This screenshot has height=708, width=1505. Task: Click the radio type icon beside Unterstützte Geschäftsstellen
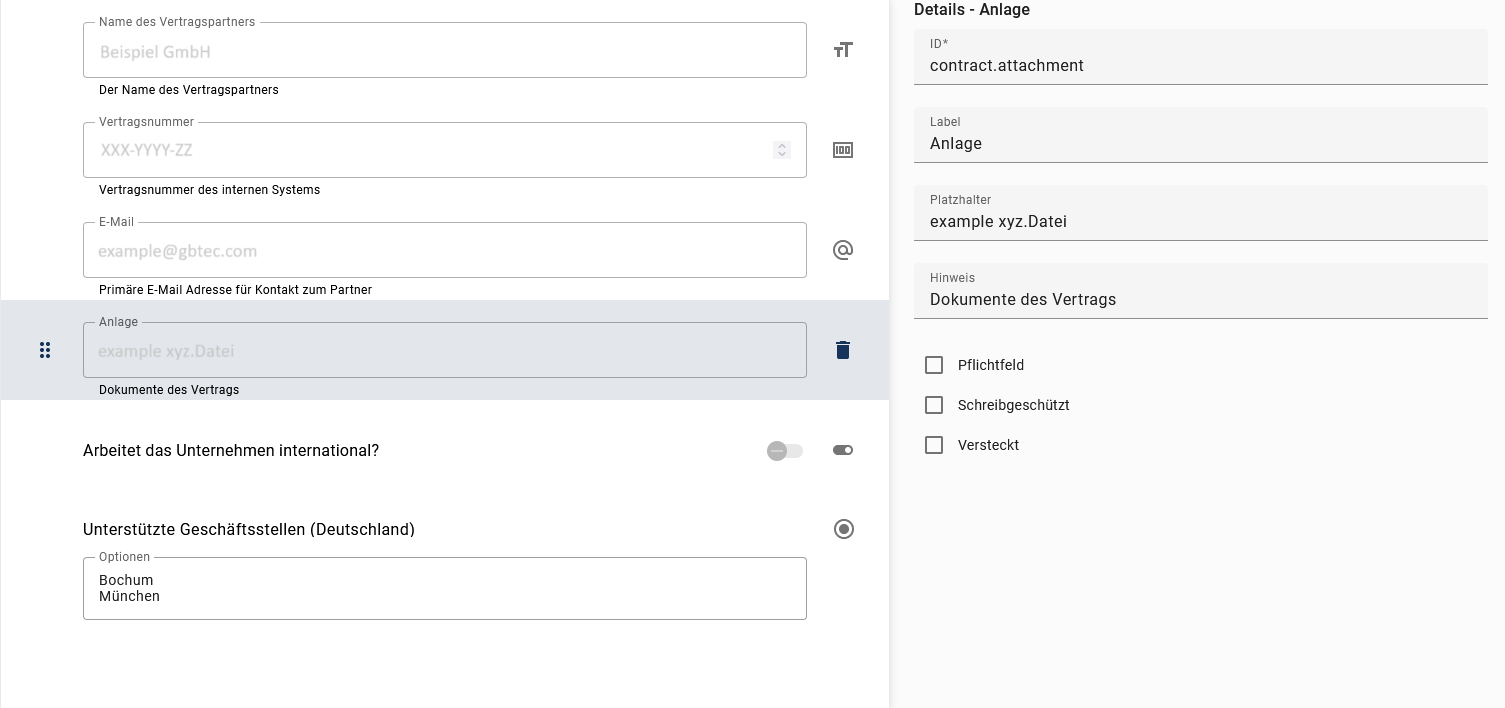pyautogui.click(x=844, y=529)
